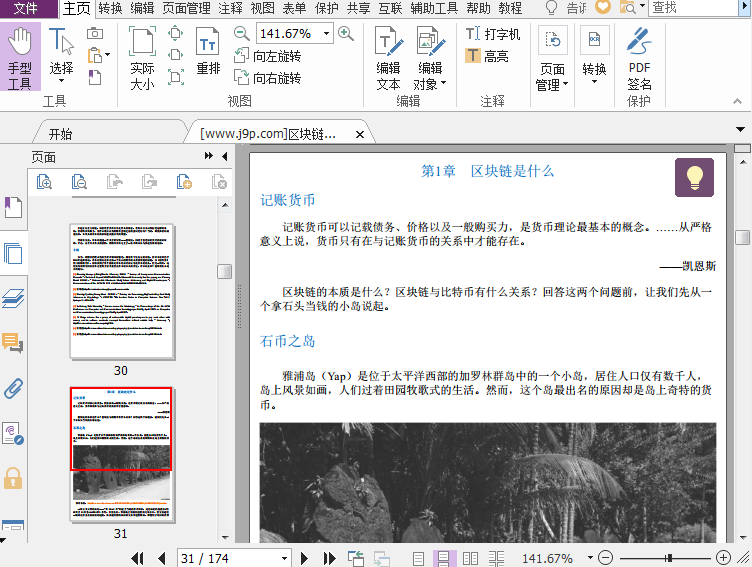Switch to single page view mode
This screenshot has width=752, height=567.
click(x=419, y=558)
